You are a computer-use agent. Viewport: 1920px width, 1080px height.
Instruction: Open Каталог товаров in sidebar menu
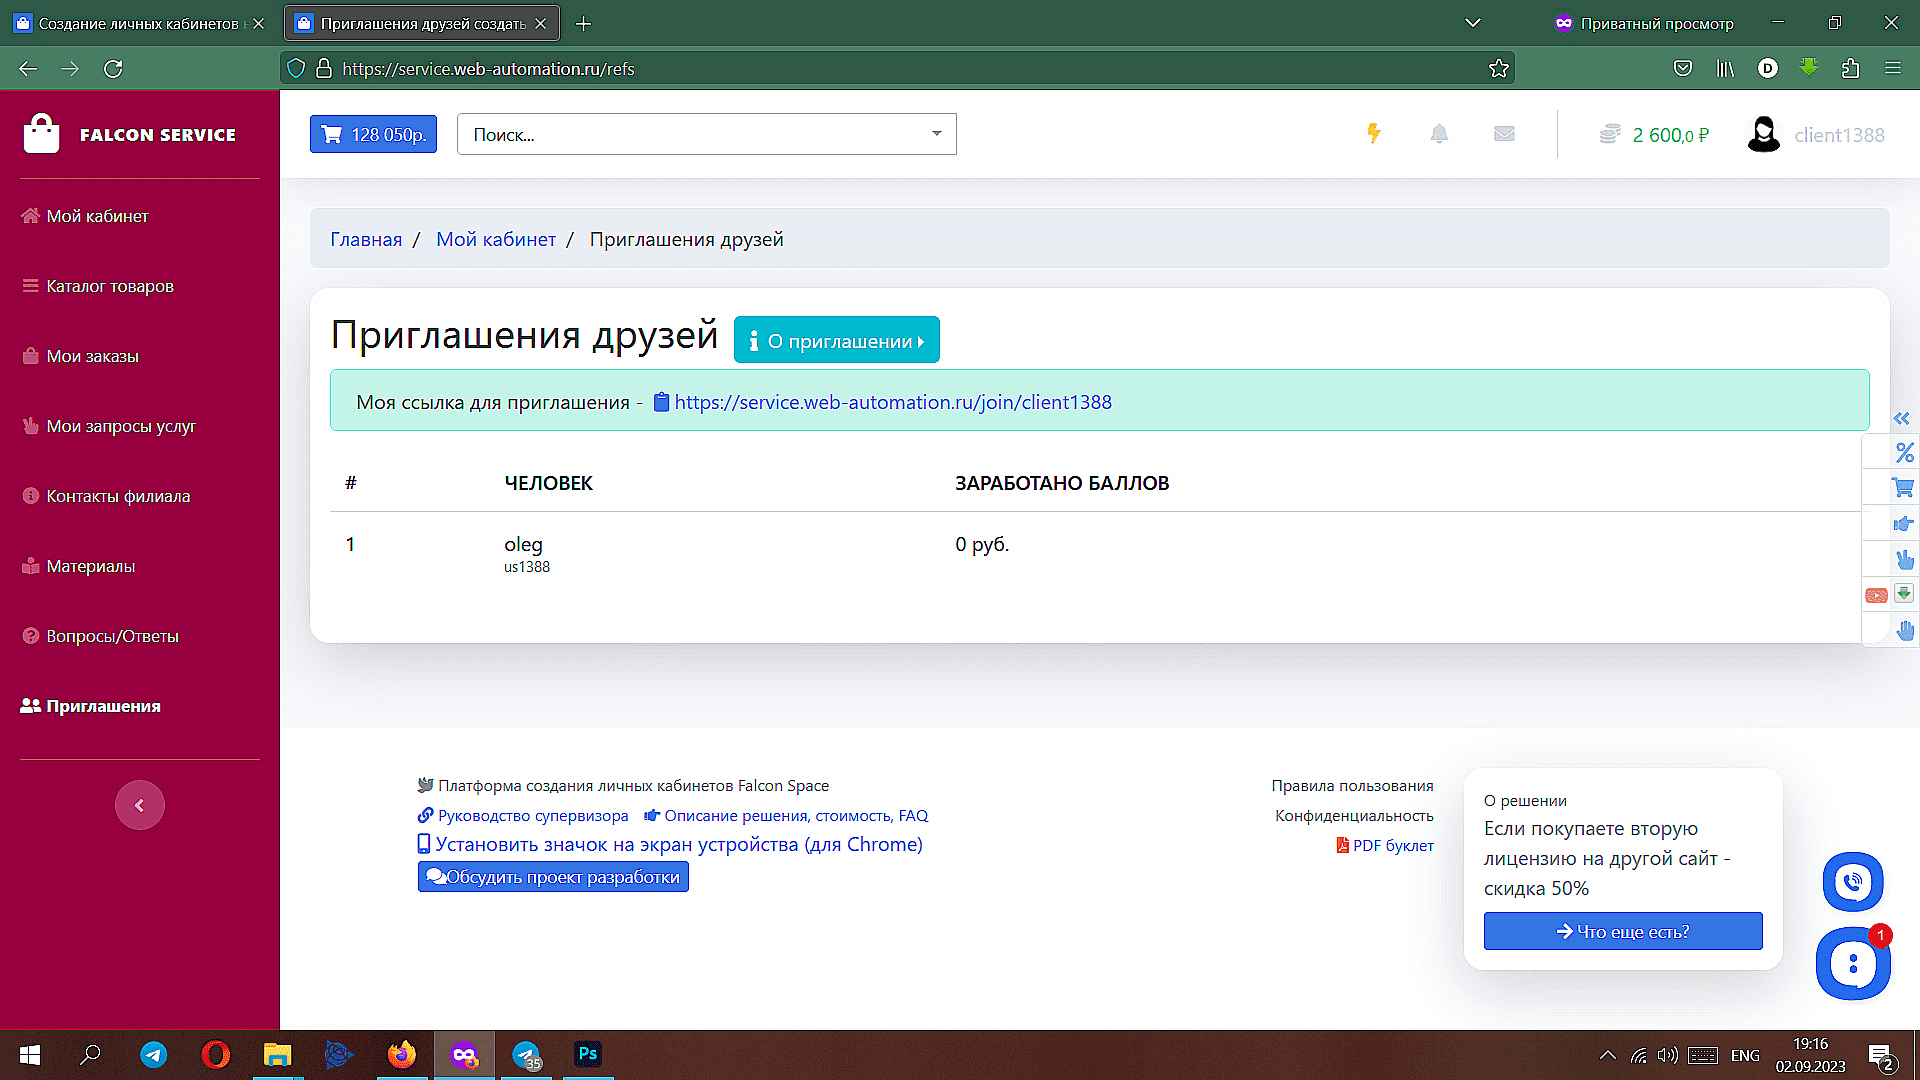(x=110, y=286)
